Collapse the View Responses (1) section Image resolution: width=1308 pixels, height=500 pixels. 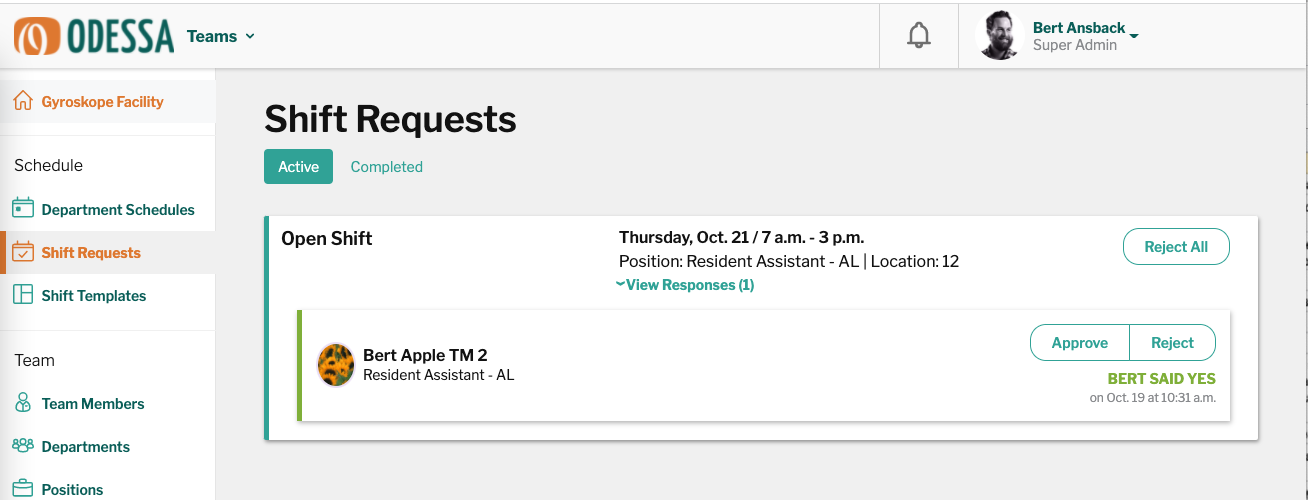click(x=685, y=285)
